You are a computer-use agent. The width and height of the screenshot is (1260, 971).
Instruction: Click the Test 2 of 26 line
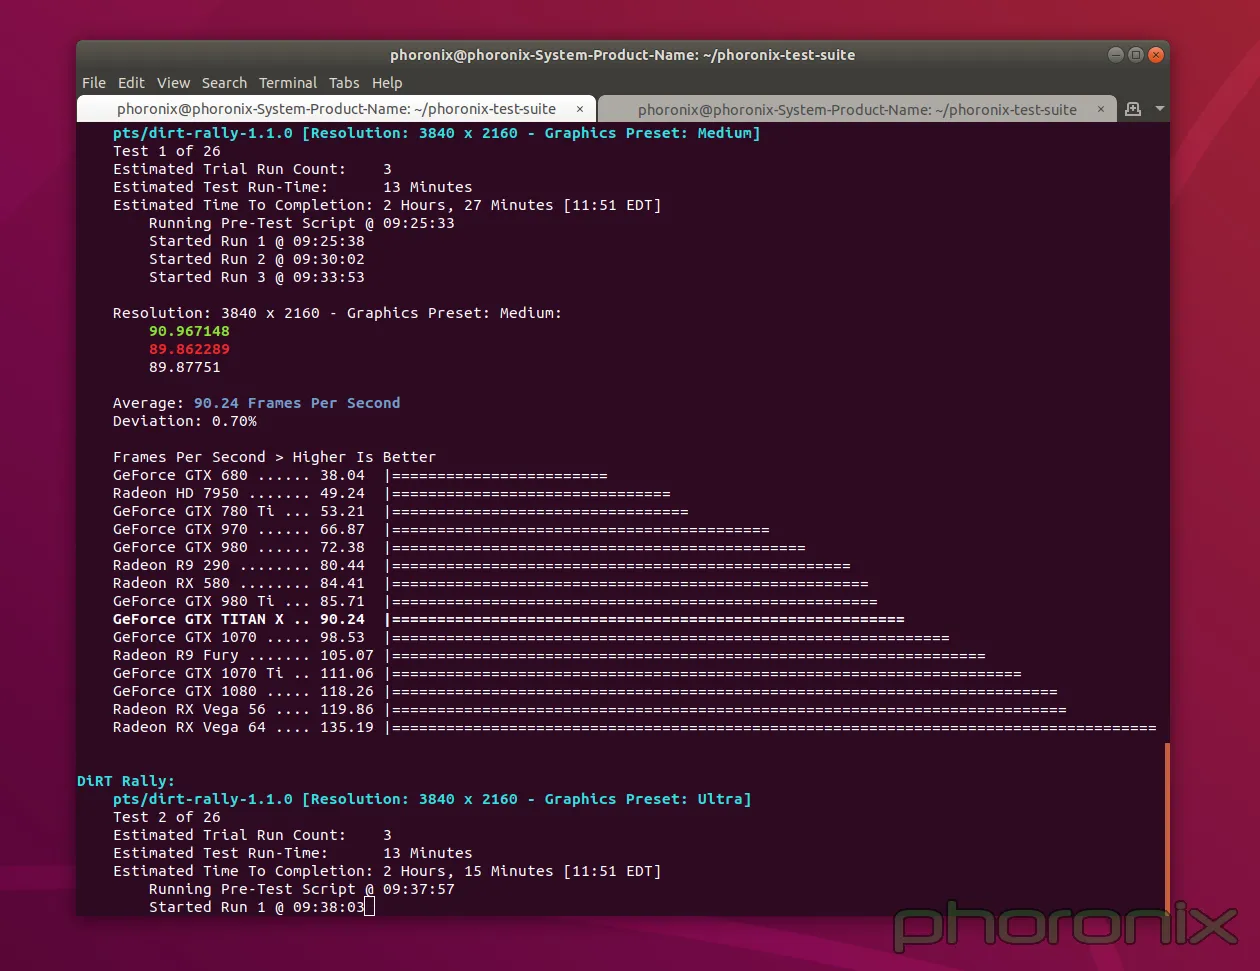click(167, 817)
